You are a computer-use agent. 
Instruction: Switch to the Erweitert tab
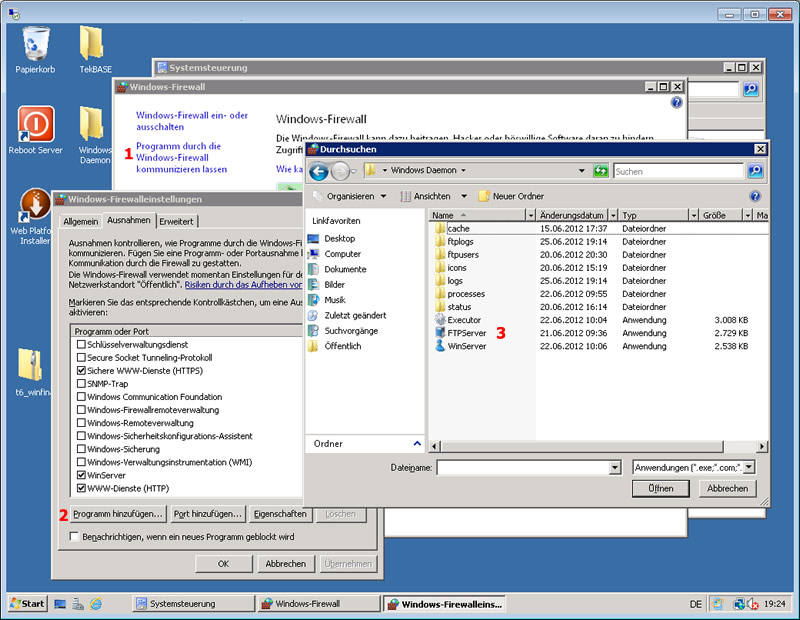pyautogui.click(x=177, y=221)
